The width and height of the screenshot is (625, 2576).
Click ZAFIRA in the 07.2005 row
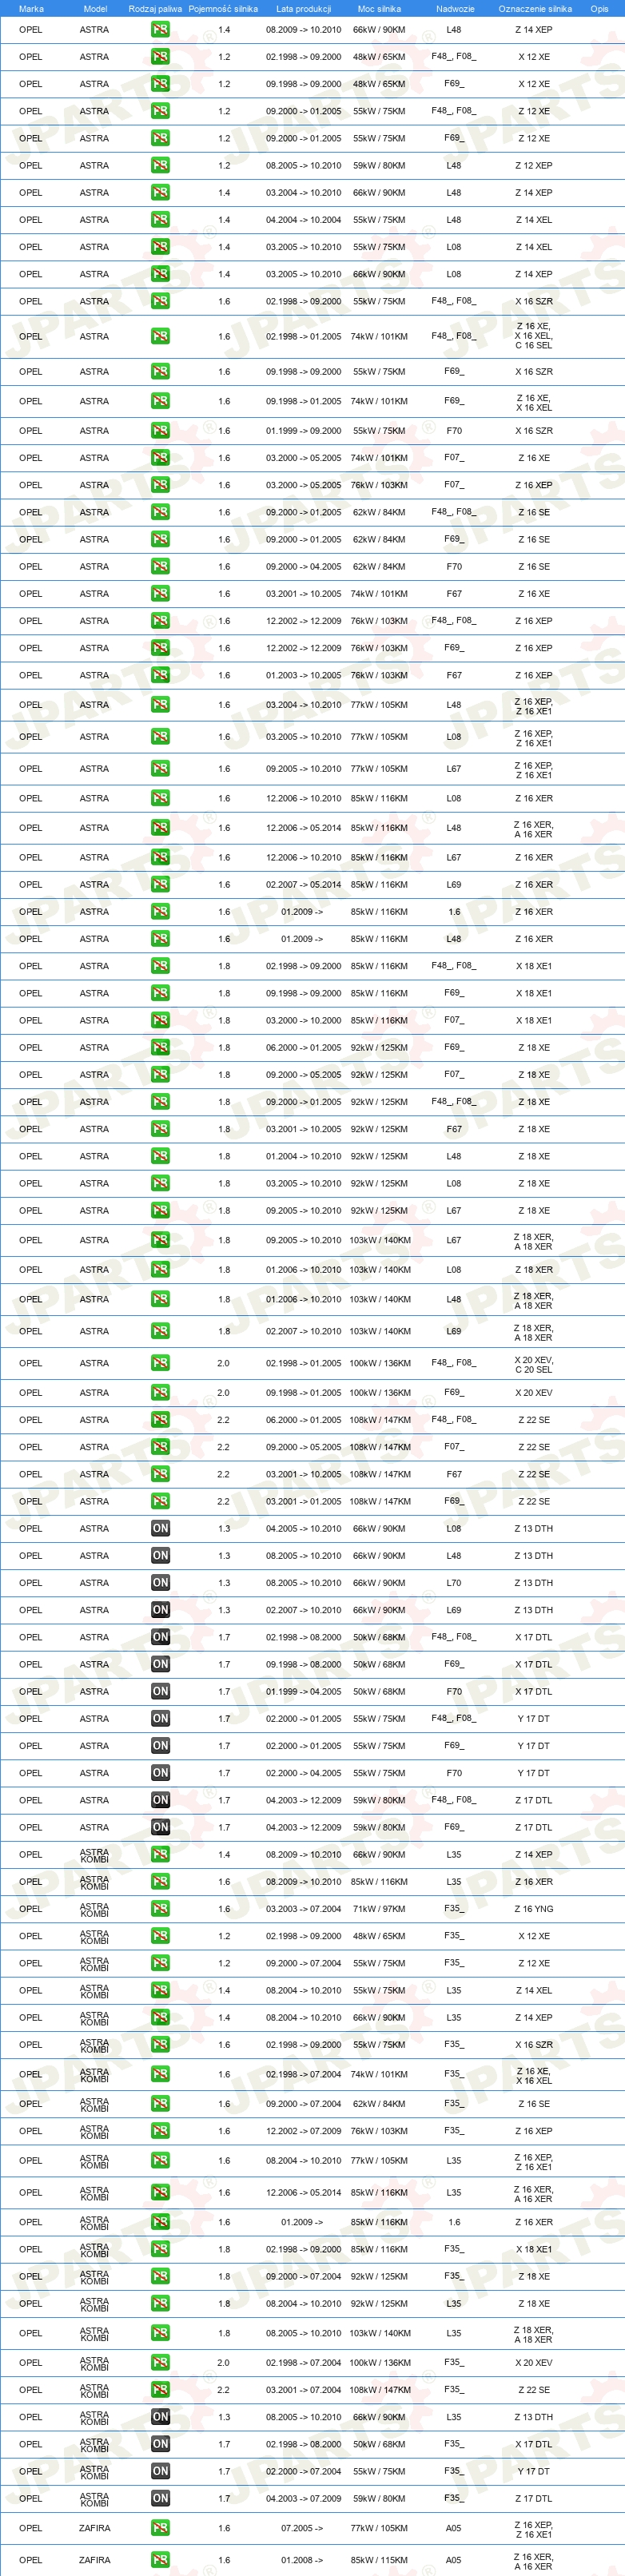pos(95,2527)
